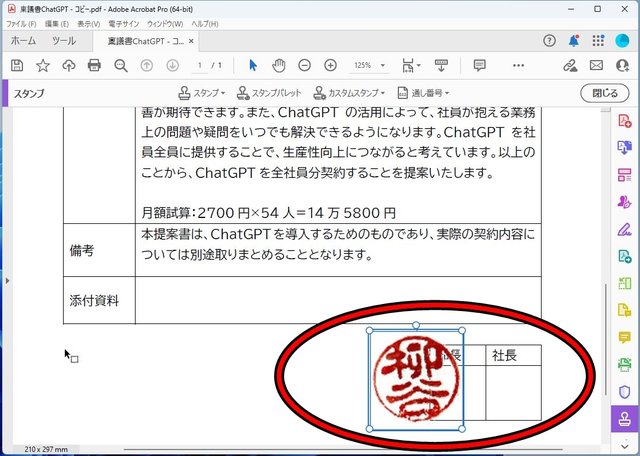
Task: Send the file by email envelope icon
Action: (596, 65)
